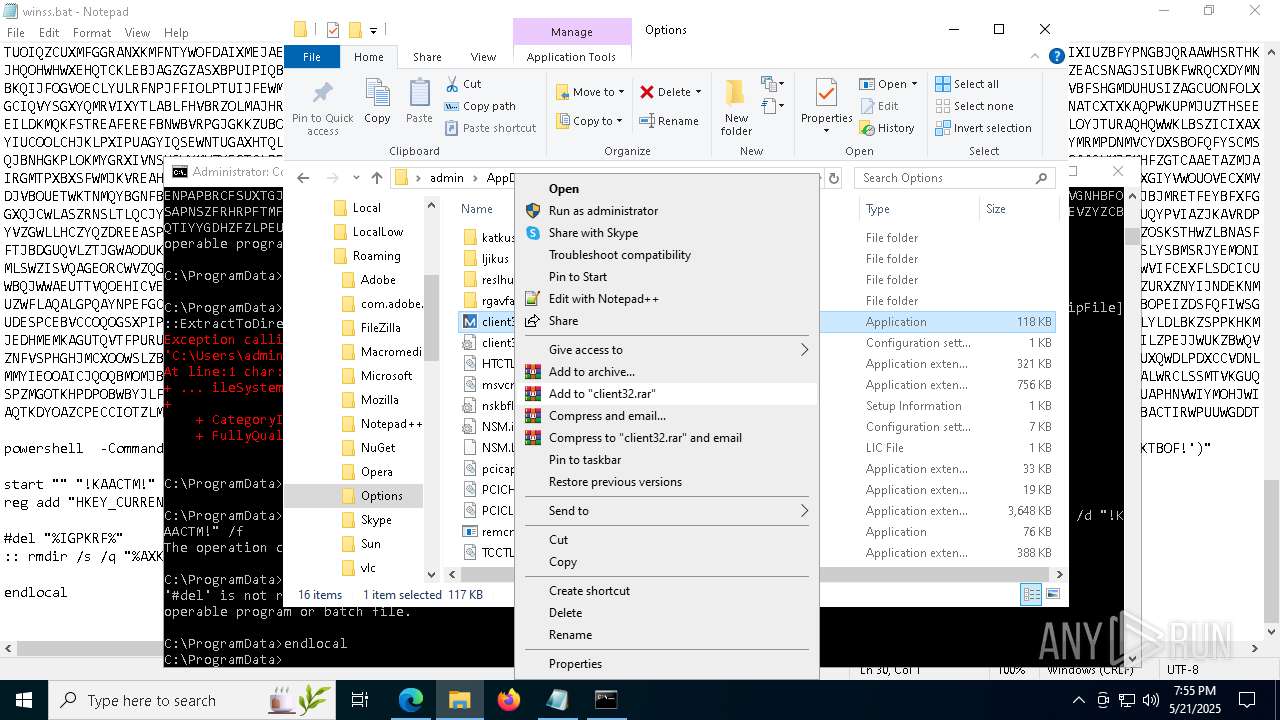Image resolution: width=1280 pixels, height=720 pixels.
Task: Switch to the Share ribbon tab
Action: (x=427, y=57)
